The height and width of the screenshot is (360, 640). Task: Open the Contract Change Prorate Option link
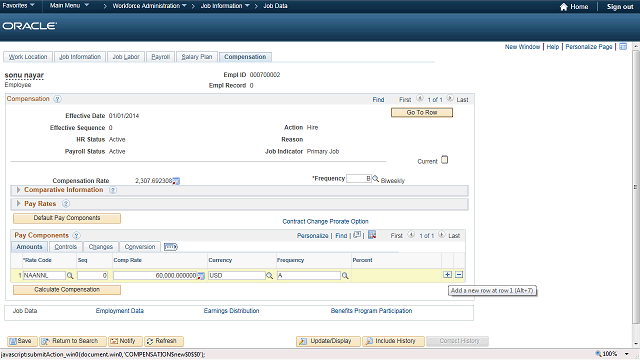pyautogui.click(x=325, y=221)
